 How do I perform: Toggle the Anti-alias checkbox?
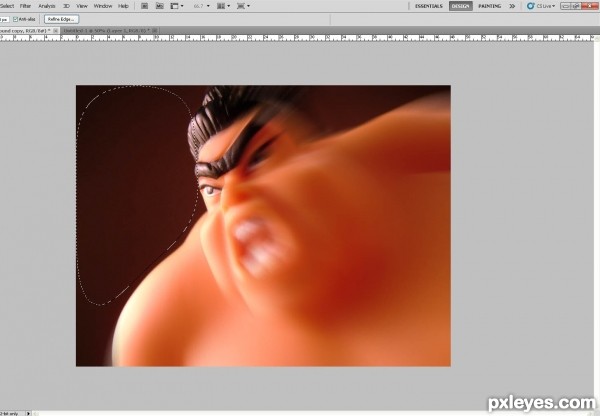15,19
